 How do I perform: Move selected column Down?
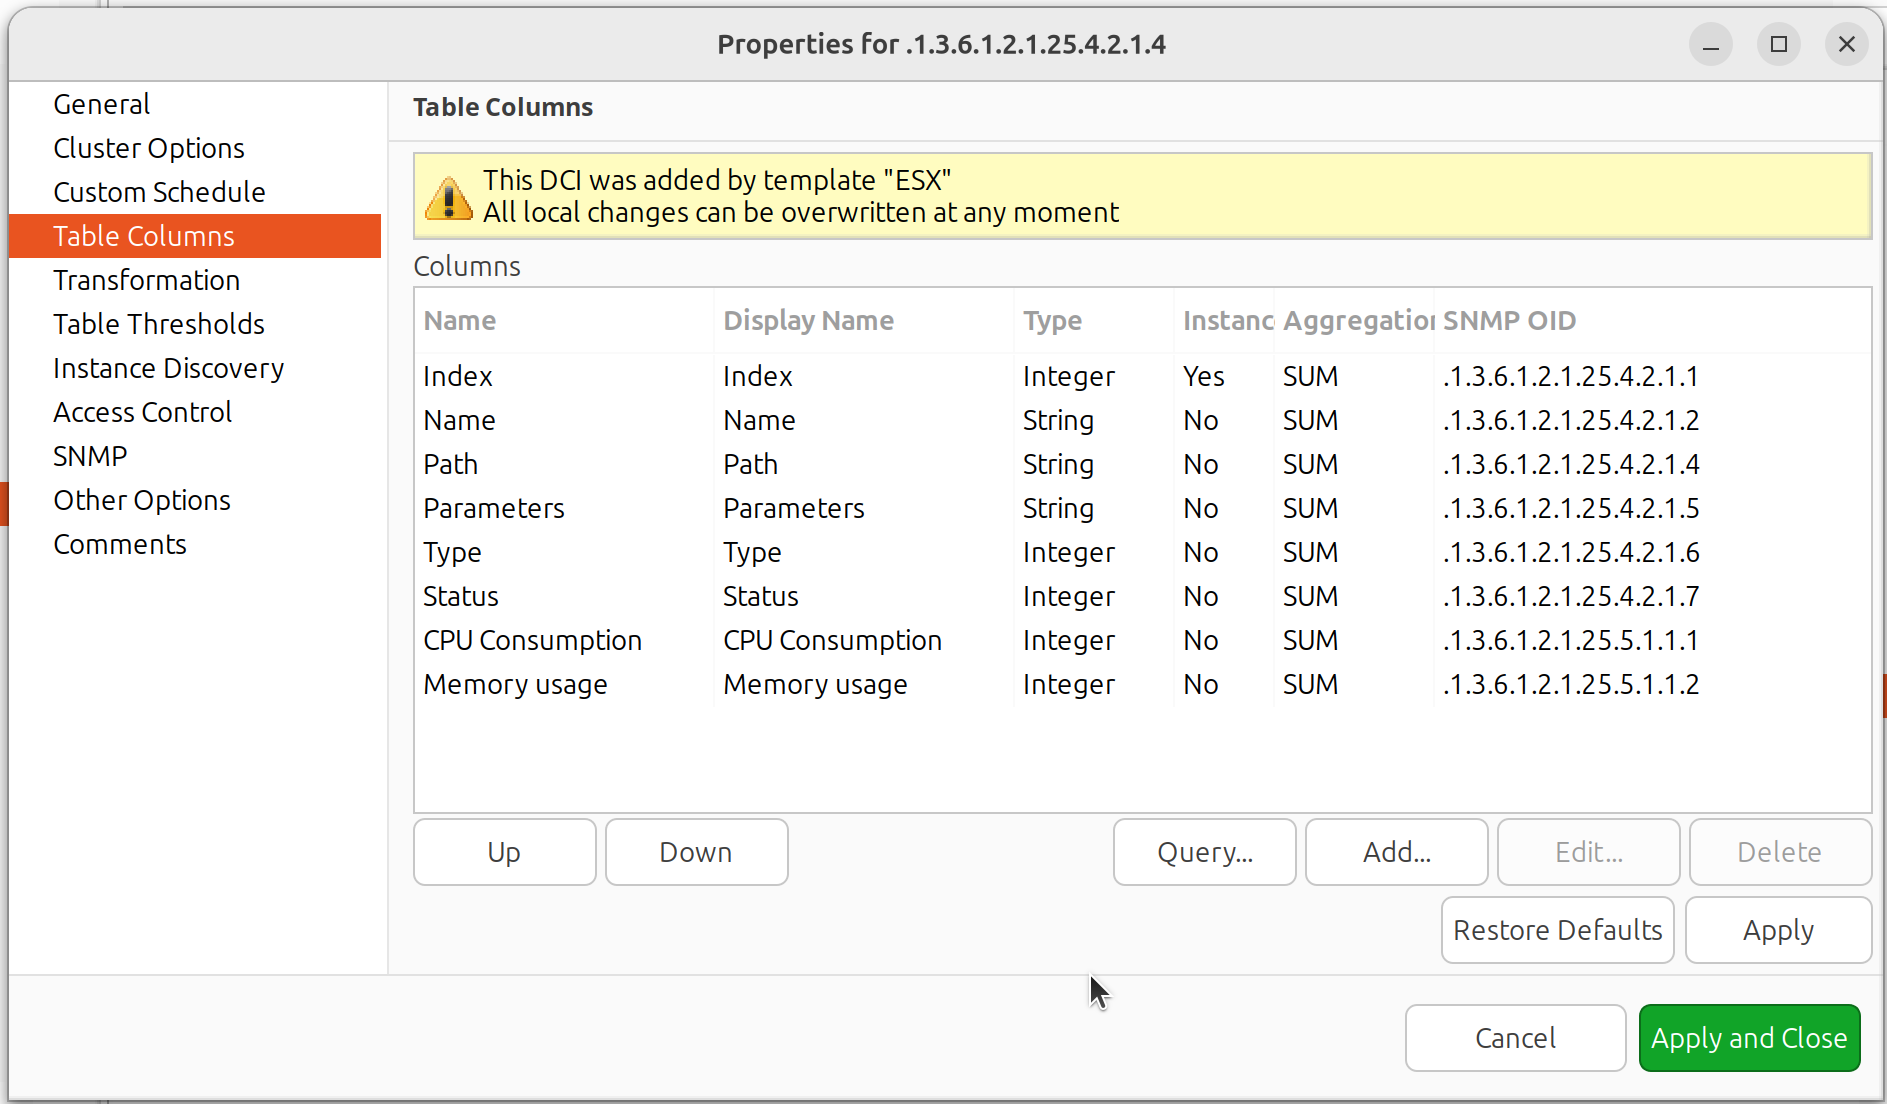point(696,852)
